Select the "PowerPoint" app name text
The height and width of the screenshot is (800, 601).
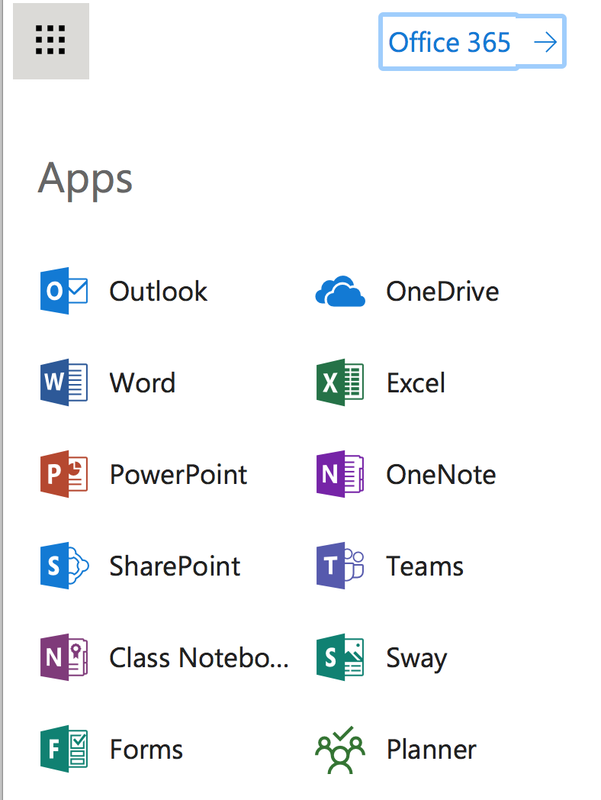click(x=178, y=474)
